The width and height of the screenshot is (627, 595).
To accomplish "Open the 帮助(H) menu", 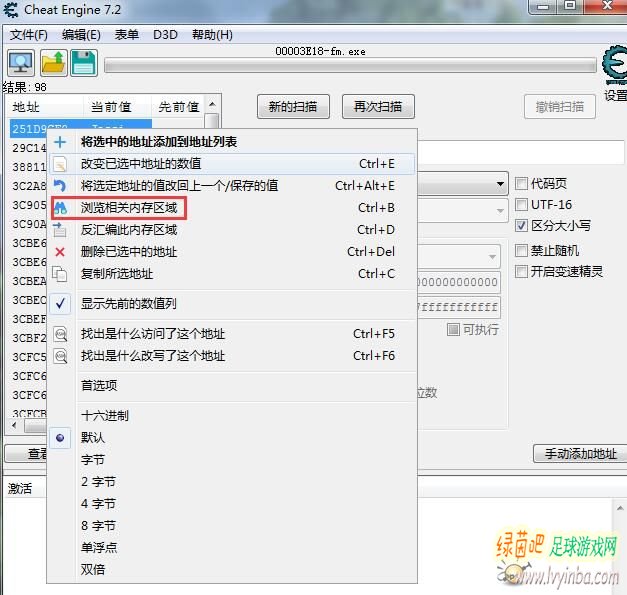I will coord(212,35).
